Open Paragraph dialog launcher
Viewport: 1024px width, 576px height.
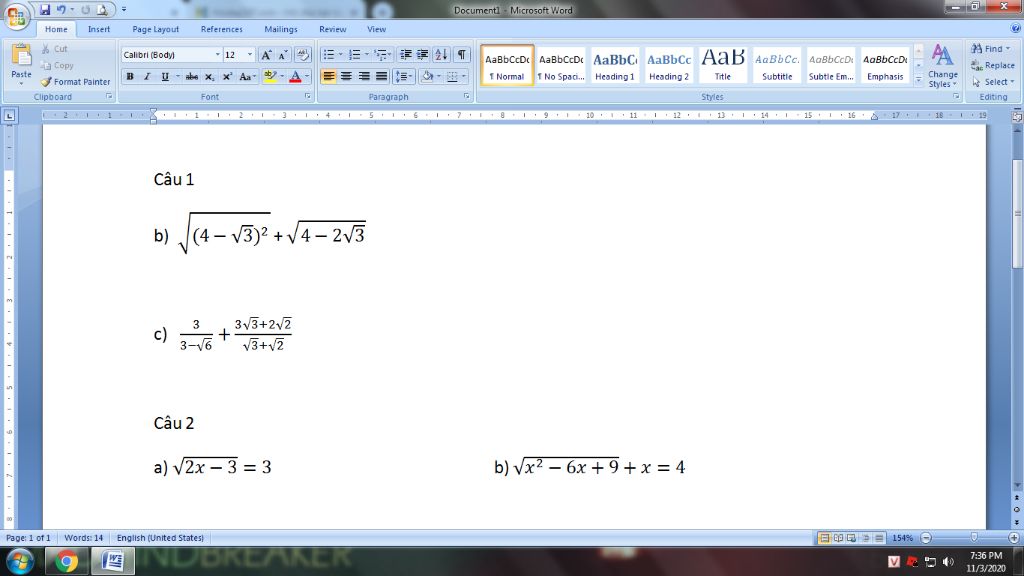click(467, 96)
